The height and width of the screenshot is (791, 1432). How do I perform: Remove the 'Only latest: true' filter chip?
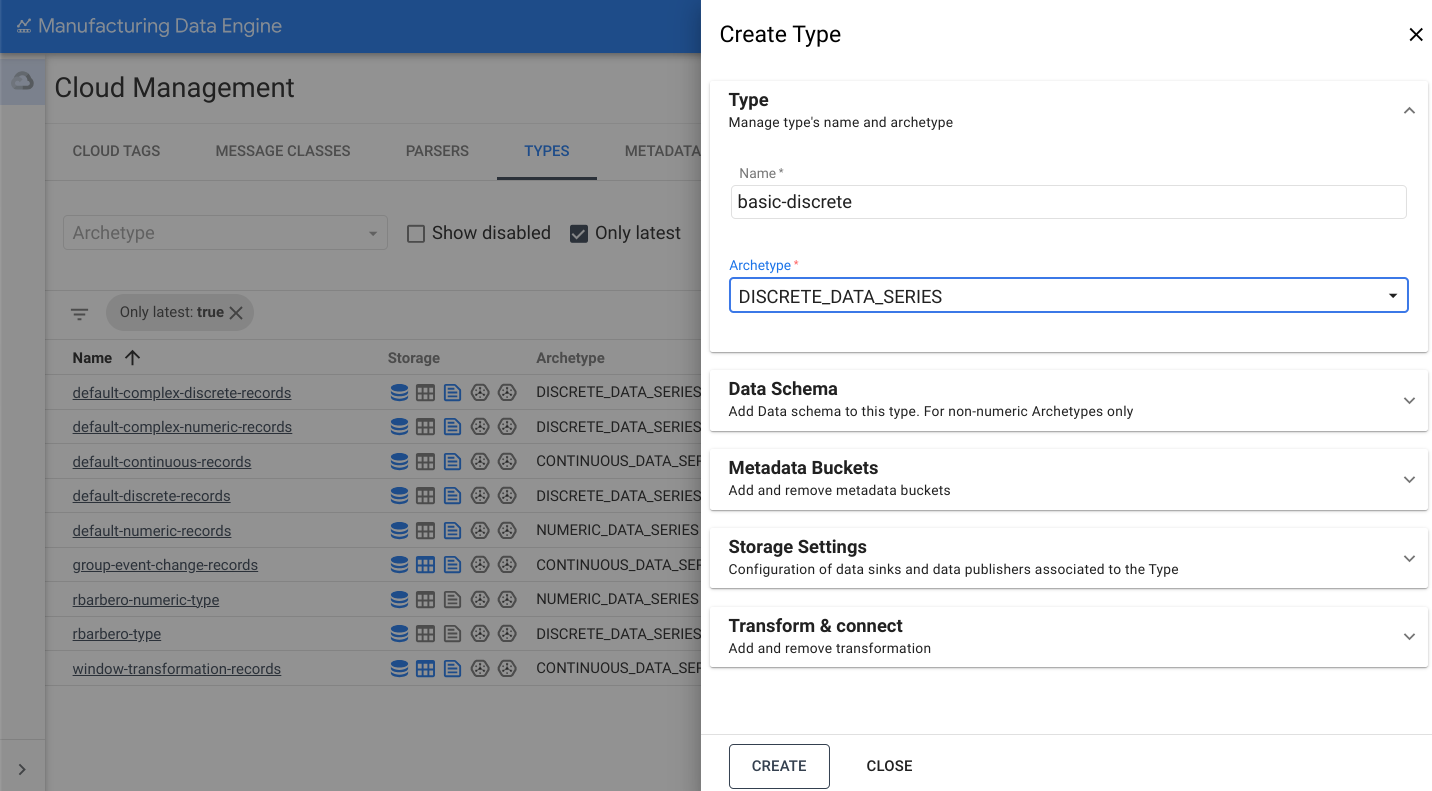click(x=236, y=313)
